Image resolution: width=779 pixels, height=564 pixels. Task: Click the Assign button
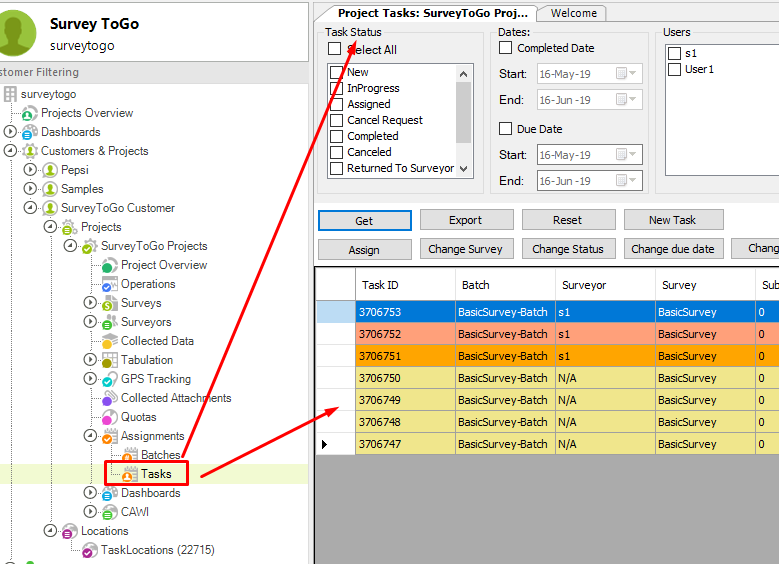364,249
